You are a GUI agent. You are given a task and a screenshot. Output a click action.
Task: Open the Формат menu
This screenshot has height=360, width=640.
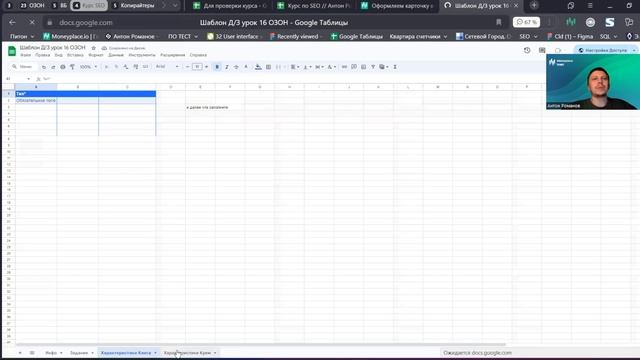coord(96,55)
